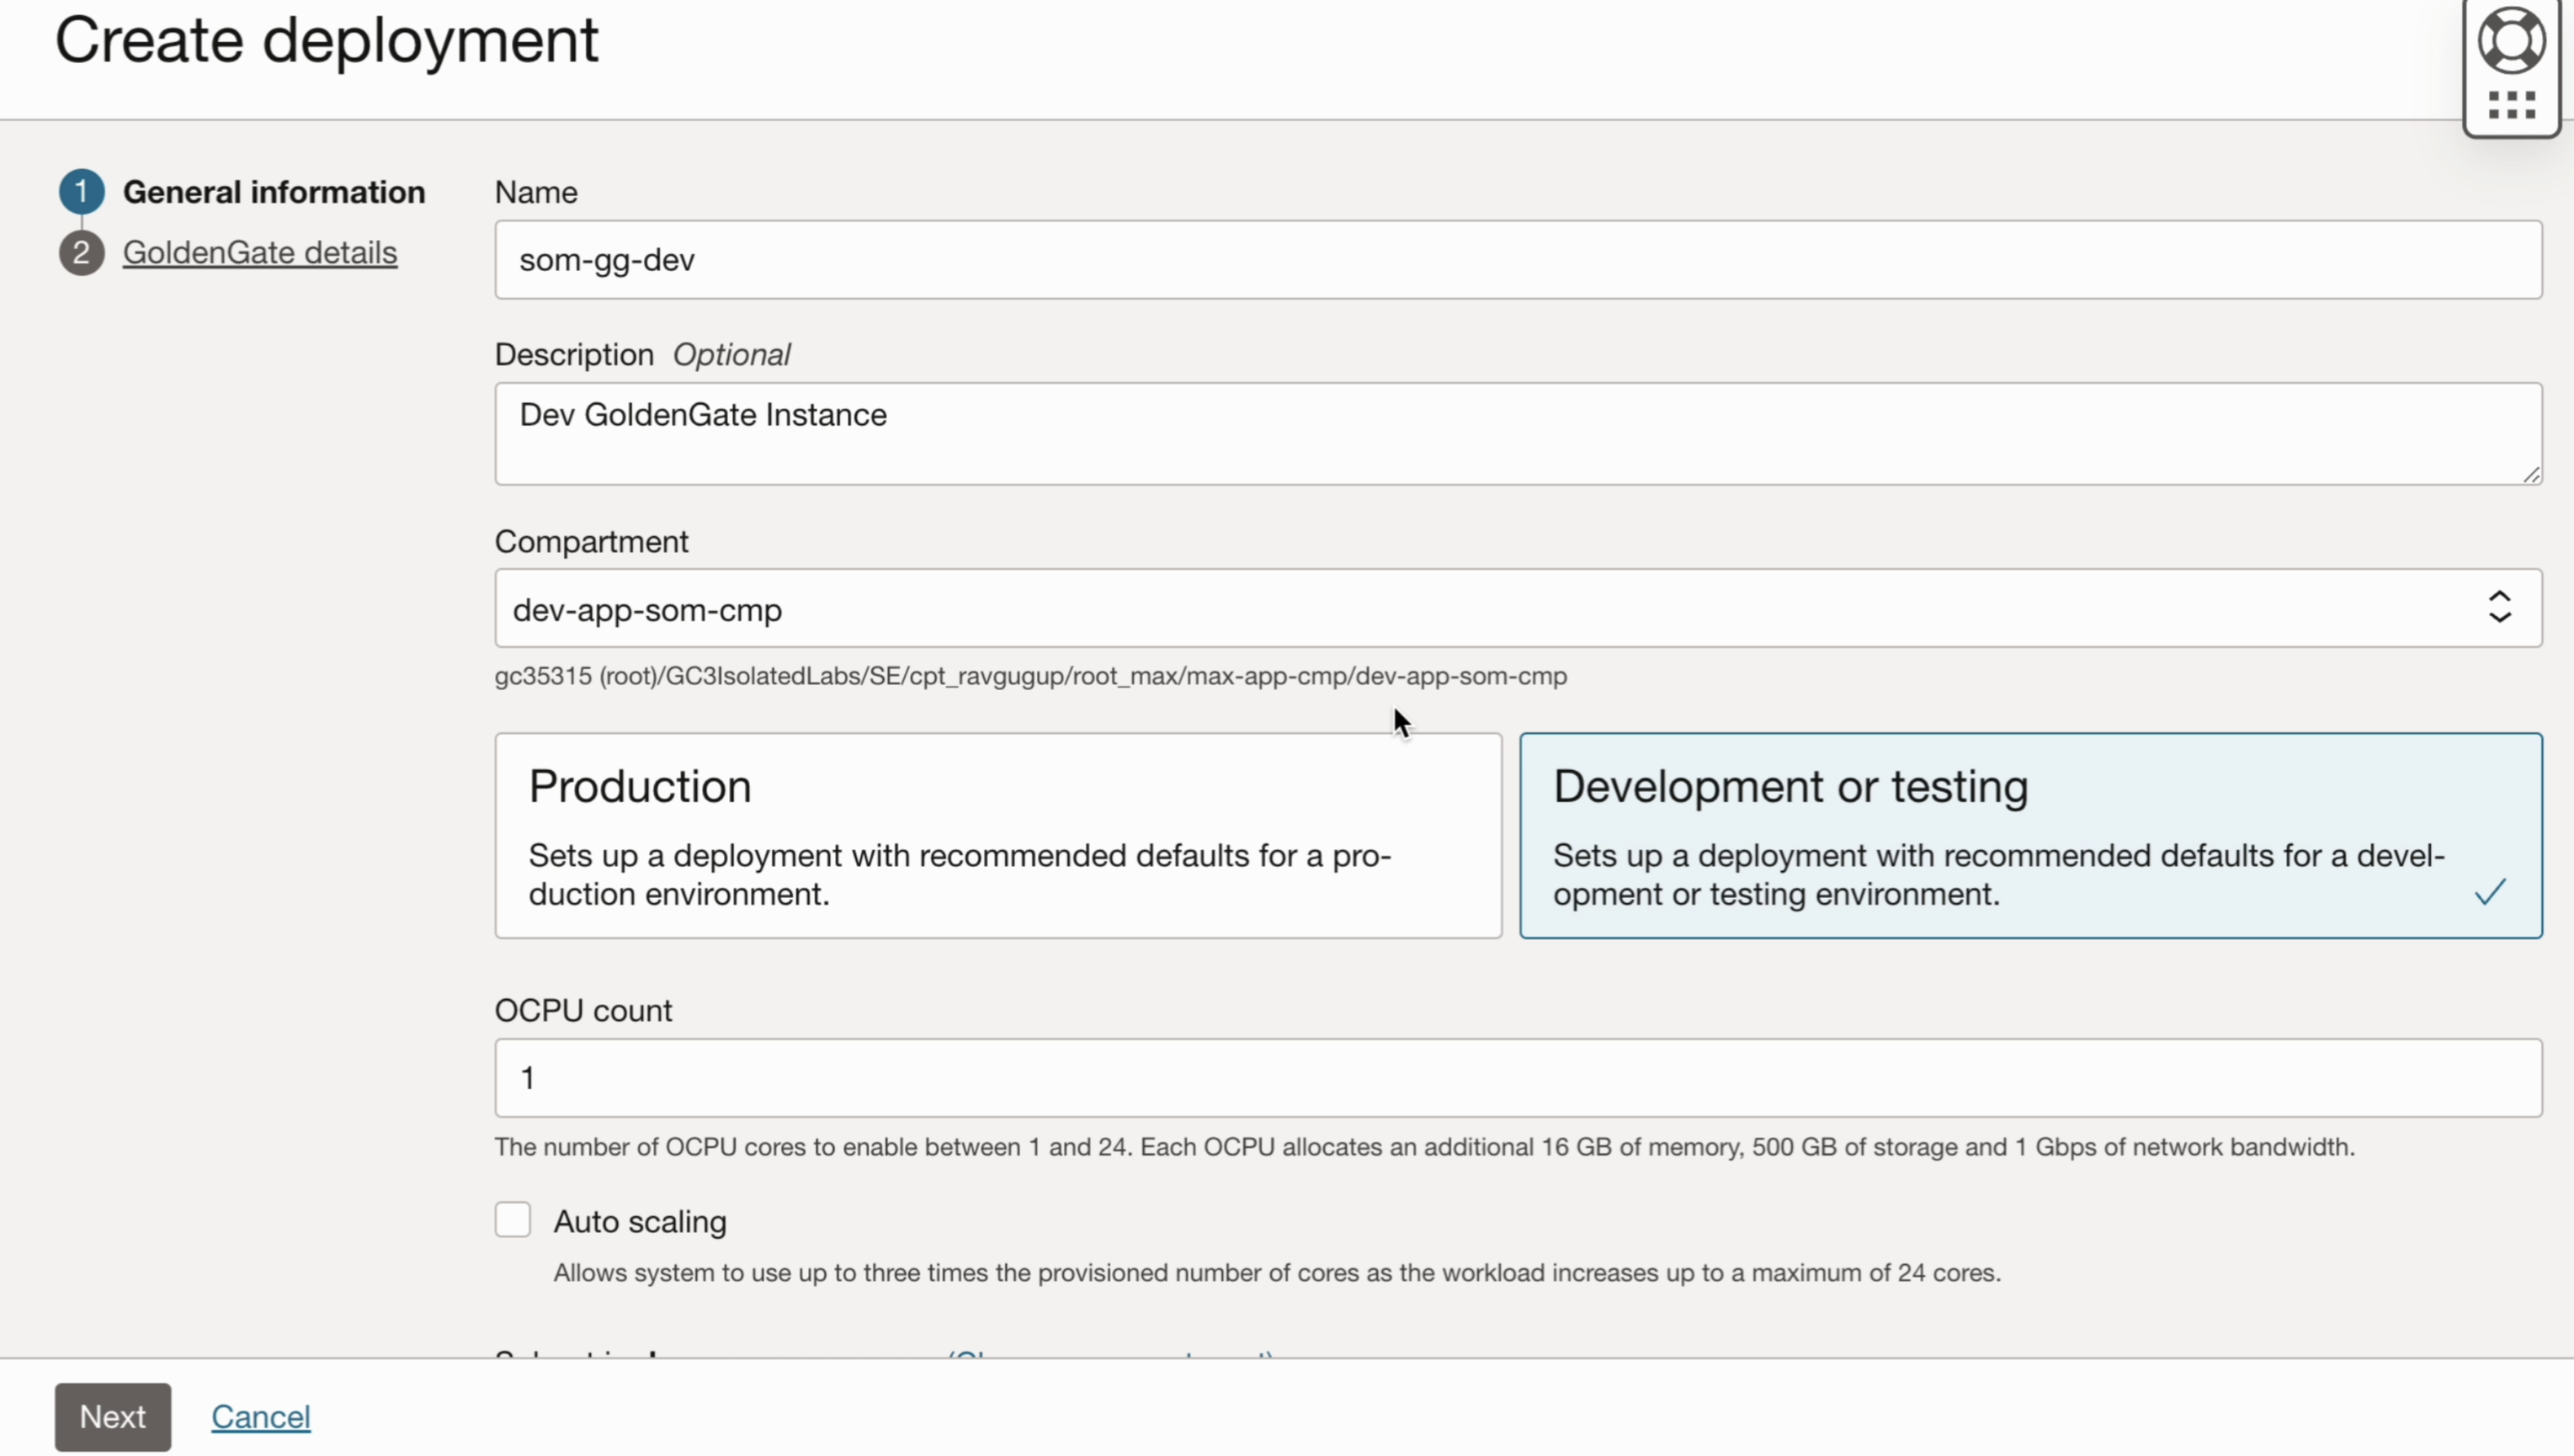This screenshot has width=2574, height=1456.
Task: Open the app navigation grid icon
Action: pyautogui.click(x=2513, y=105)
